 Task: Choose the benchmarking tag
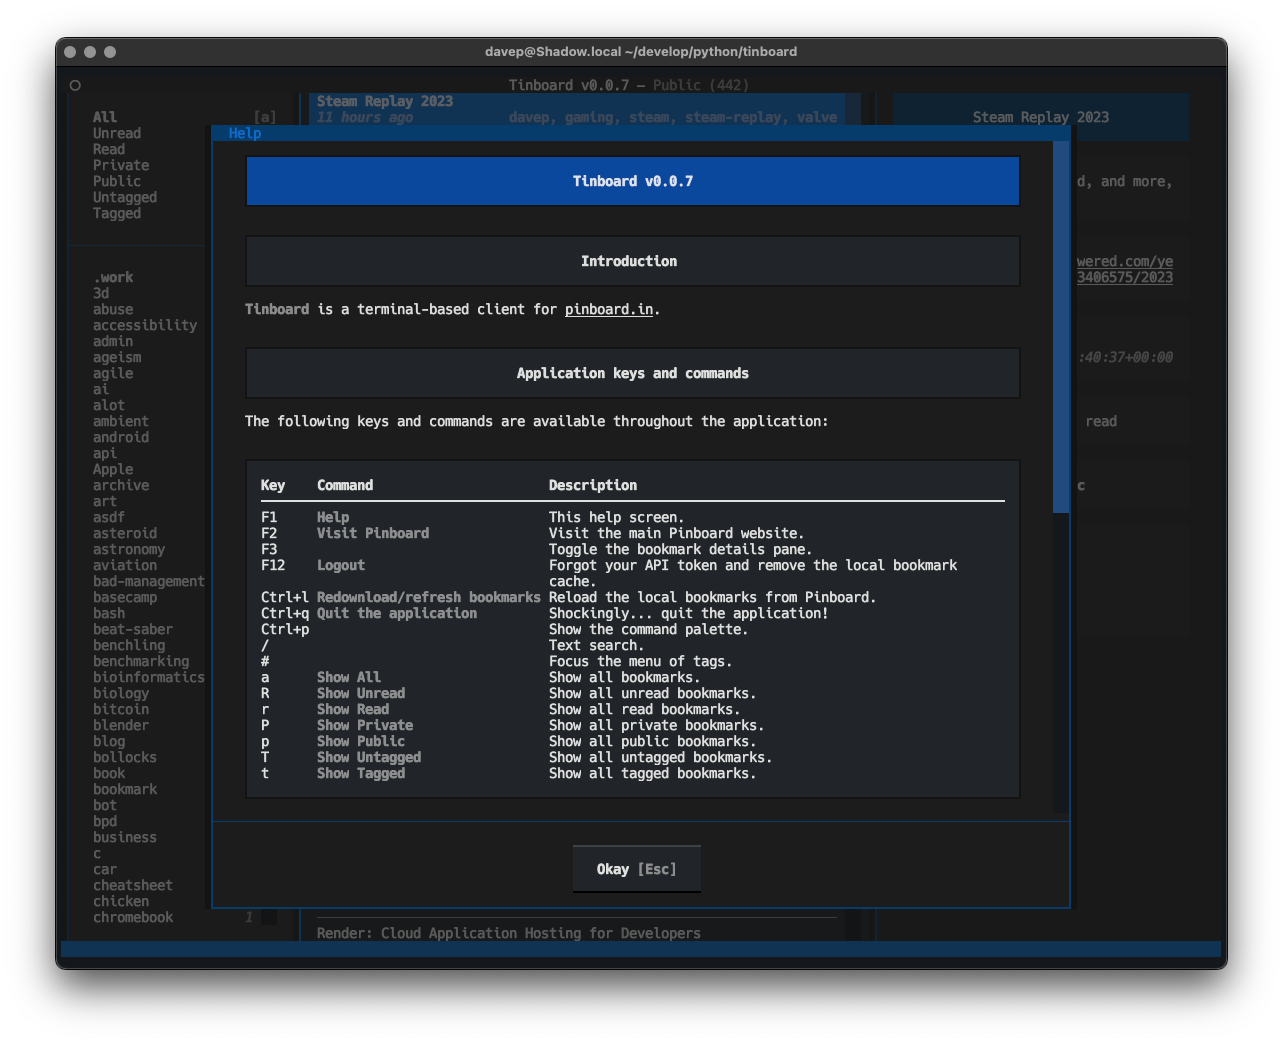(x=141, y=661)
